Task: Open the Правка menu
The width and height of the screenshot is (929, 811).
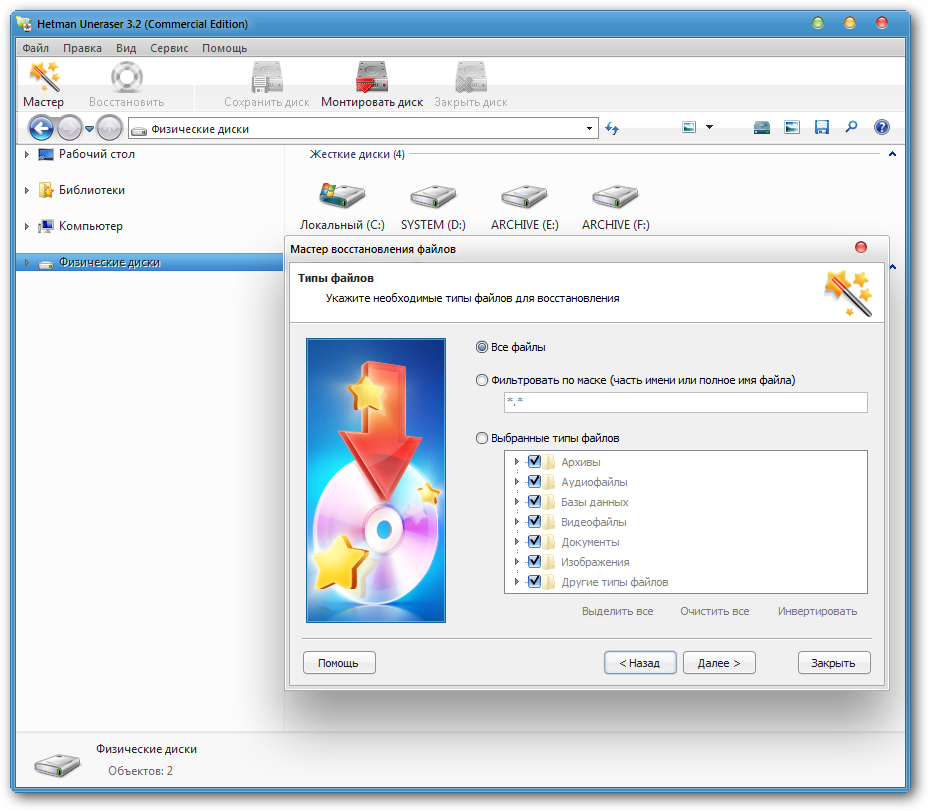Action: pos(82,48)
